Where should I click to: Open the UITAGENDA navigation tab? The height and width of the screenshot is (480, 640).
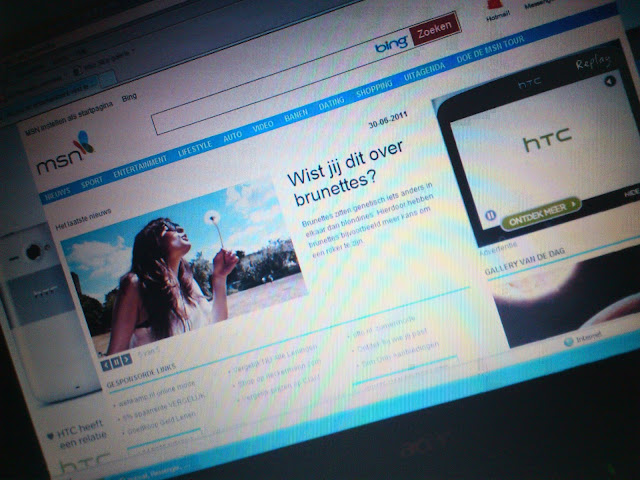424,72
